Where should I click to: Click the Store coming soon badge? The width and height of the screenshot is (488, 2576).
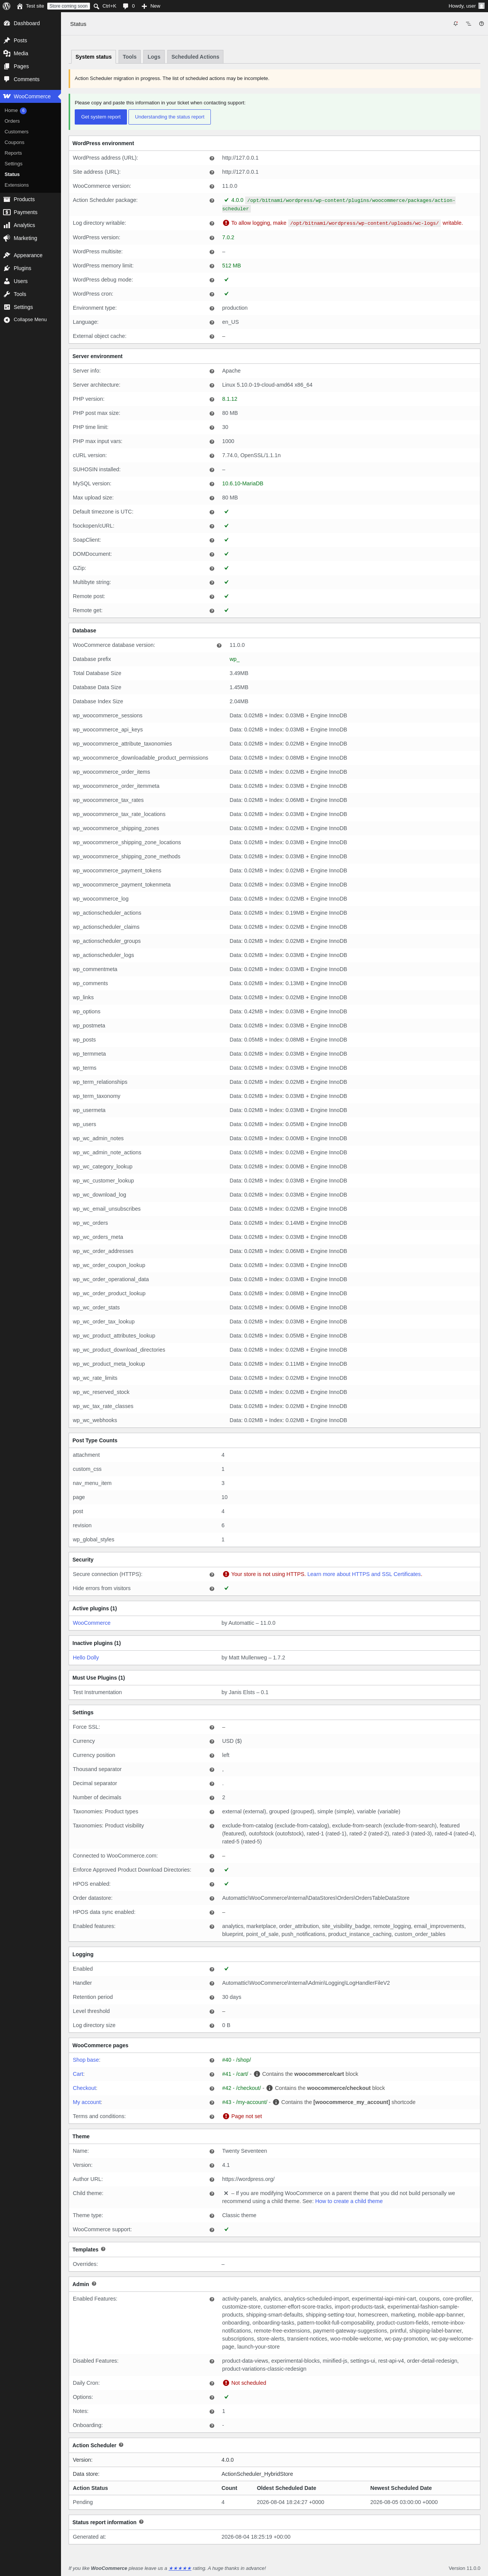[69, 6]
